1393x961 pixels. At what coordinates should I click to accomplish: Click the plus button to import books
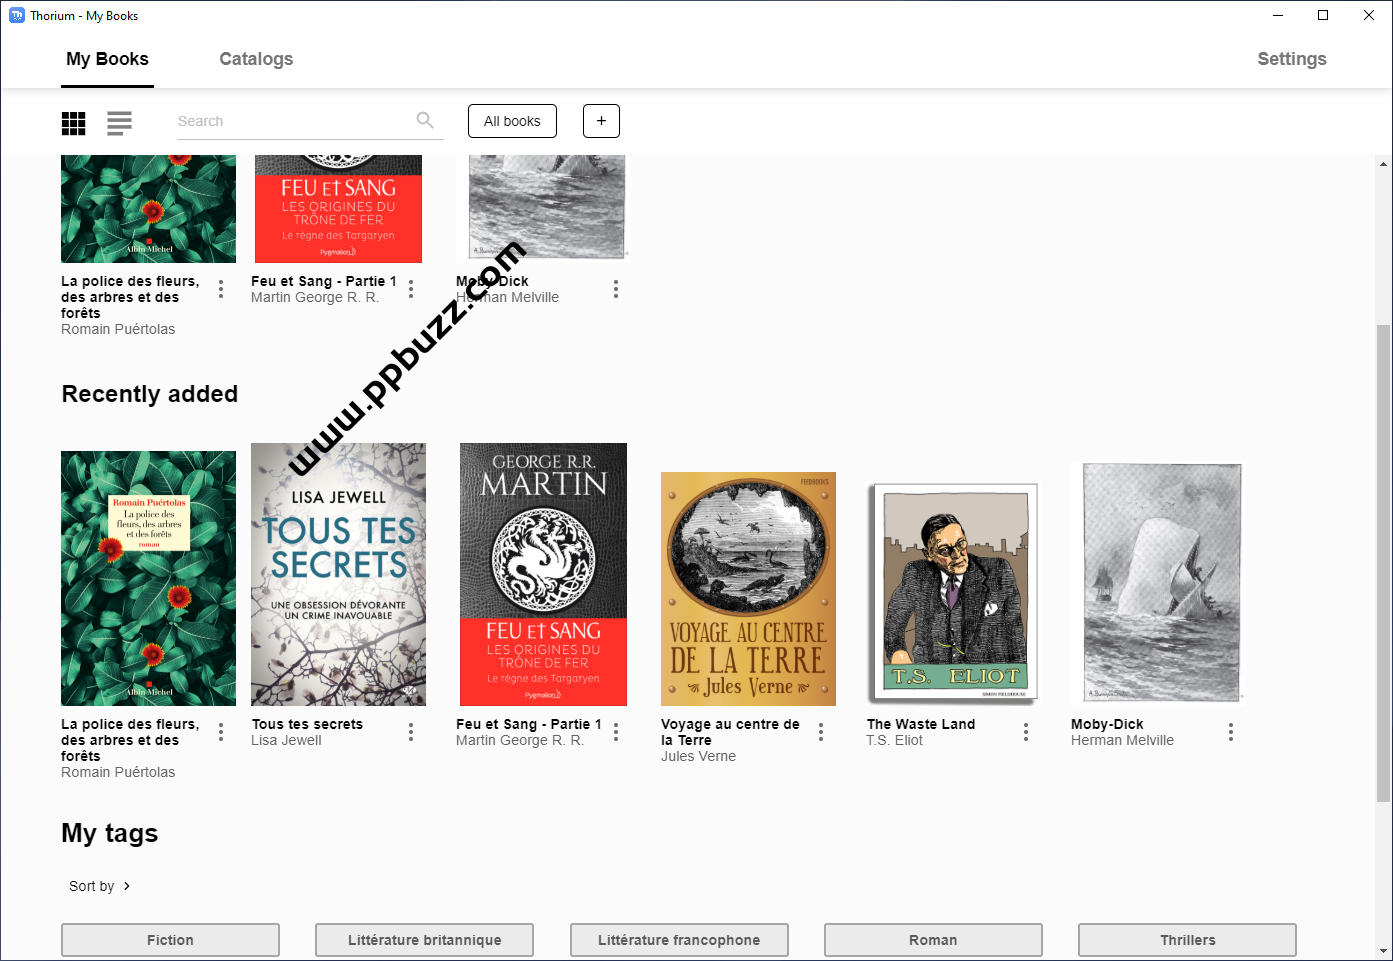601,121
